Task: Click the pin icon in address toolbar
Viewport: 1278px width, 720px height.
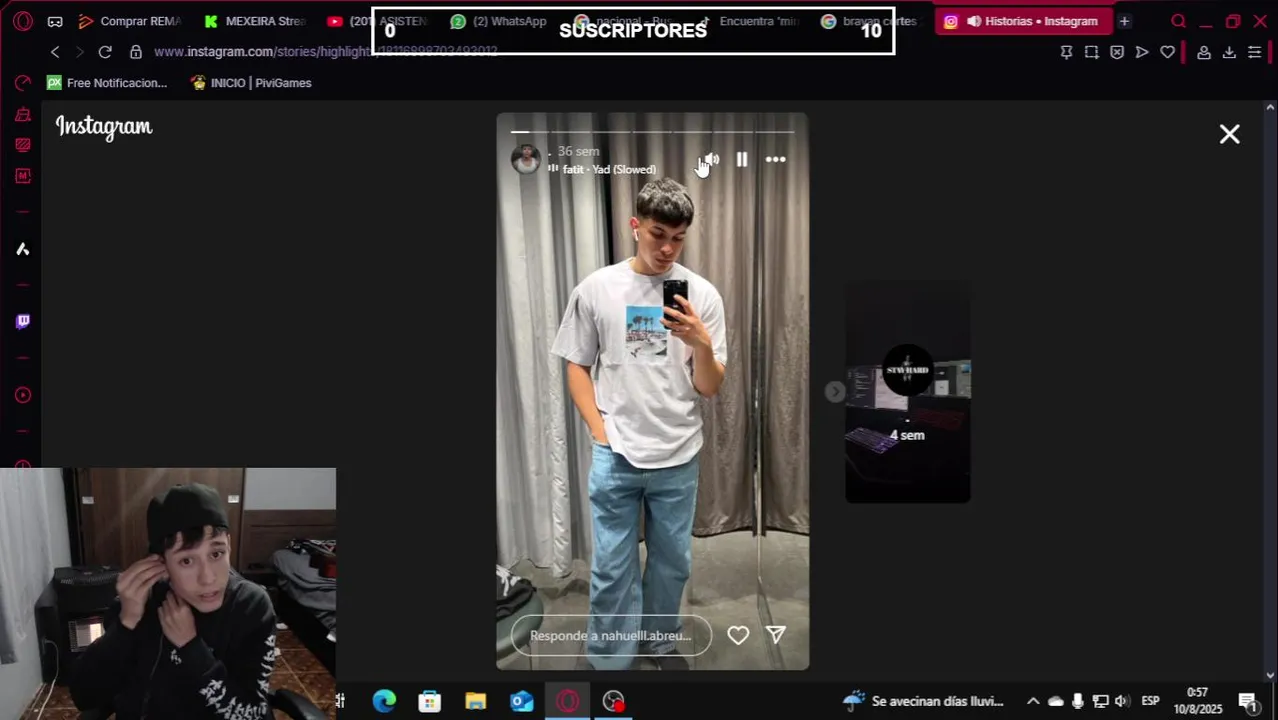Action: (1066, 52)
